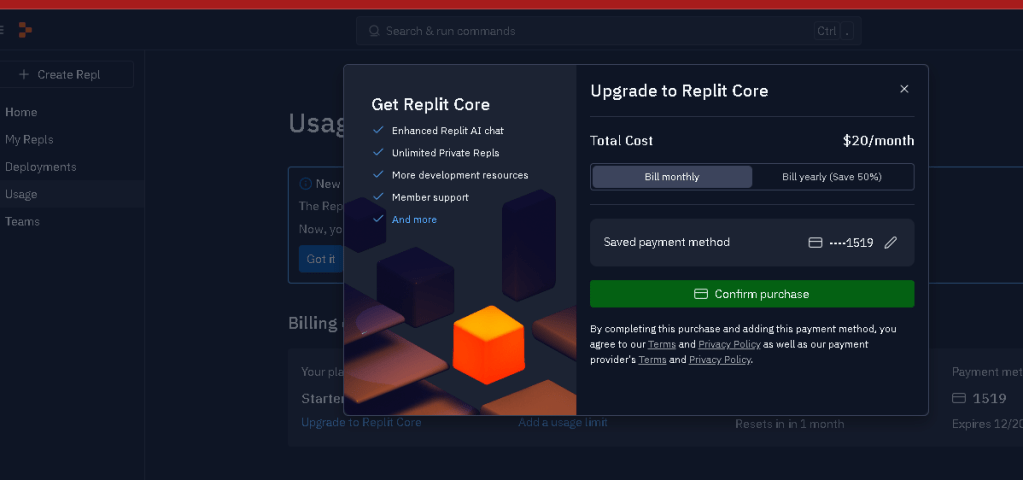This screenshot has height=480, width=1023.
Task: Open Replit Privacy Policy link
Action: 729,344
